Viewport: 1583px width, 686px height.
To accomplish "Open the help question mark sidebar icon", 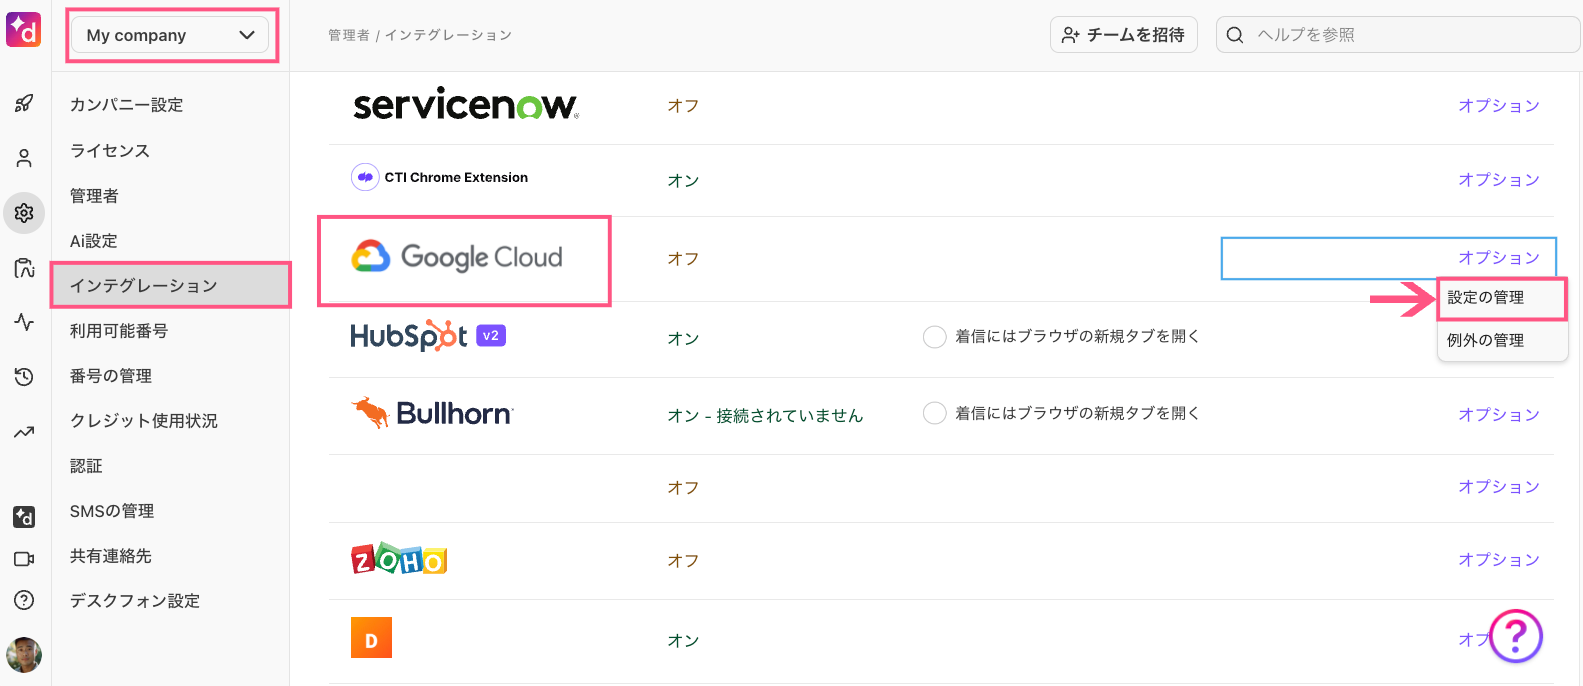I will click(24, 600).
